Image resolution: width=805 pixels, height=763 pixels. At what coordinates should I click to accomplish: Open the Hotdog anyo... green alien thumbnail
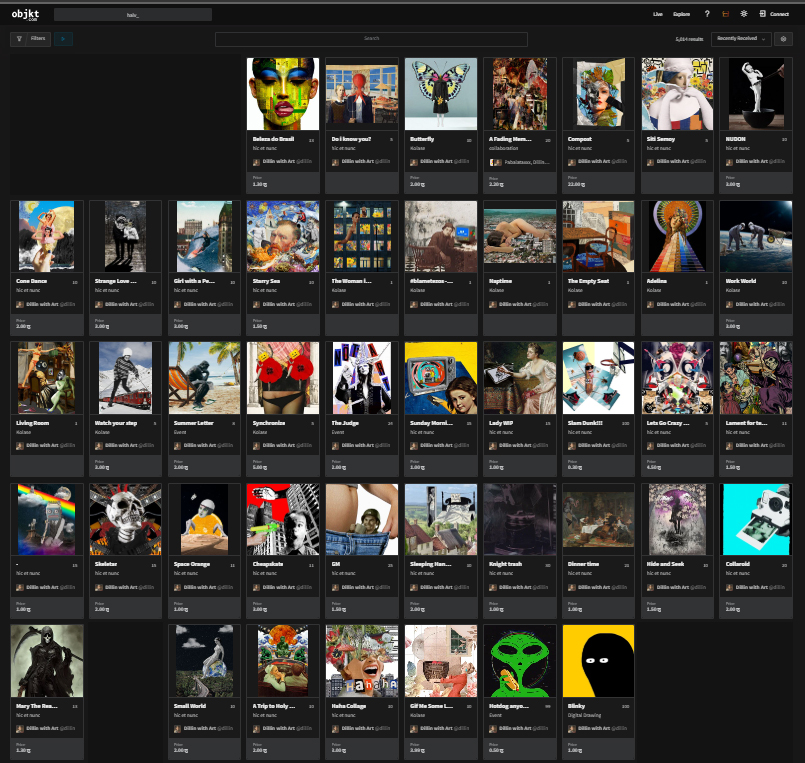pos(520,661)
